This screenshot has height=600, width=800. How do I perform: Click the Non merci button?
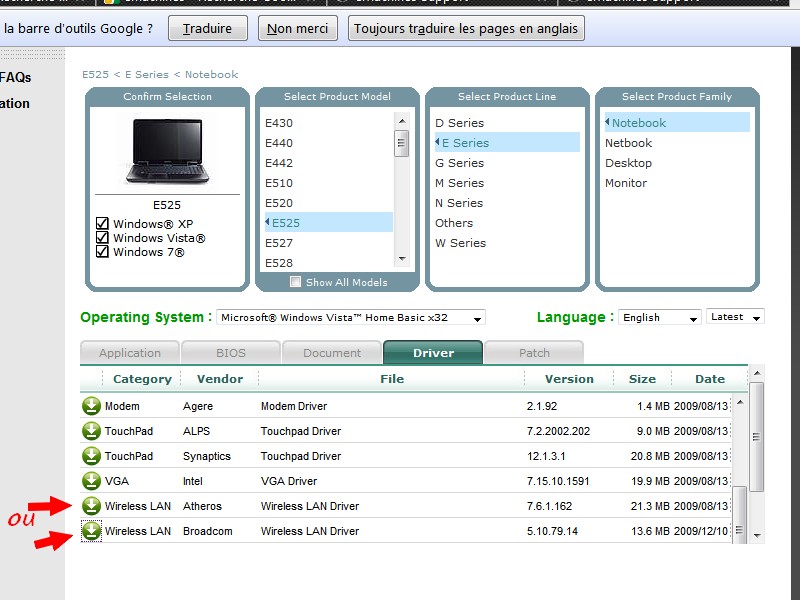point(297,29)
